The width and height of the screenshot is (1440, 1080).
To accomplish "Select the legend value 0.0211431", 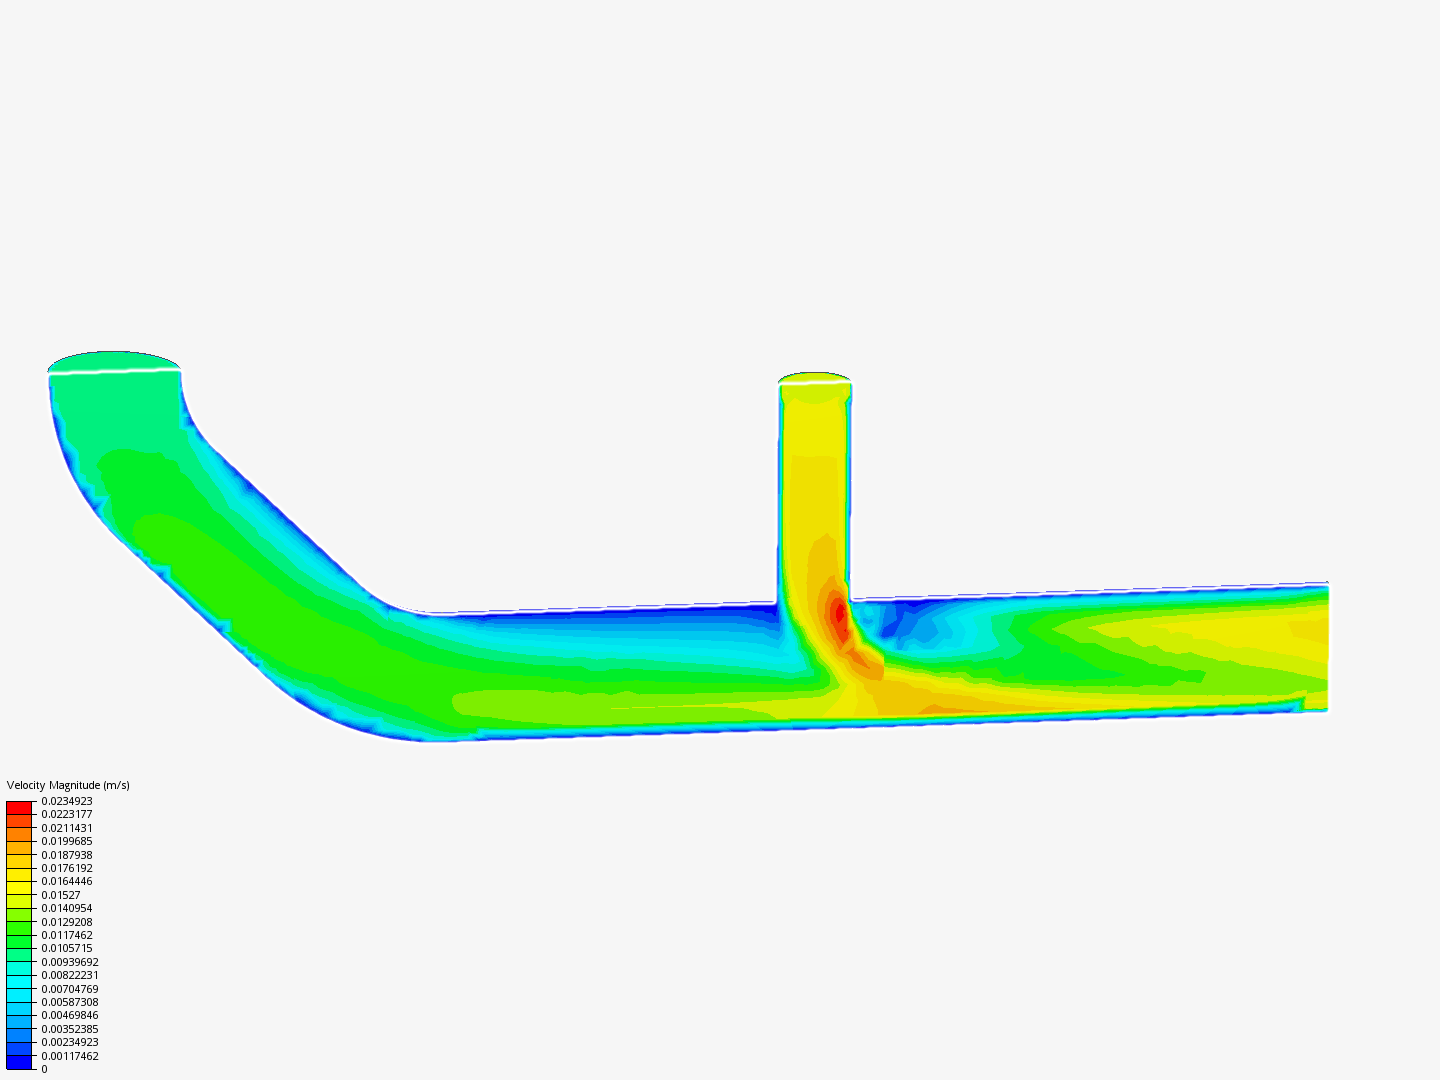I will [x=67, y=828].
